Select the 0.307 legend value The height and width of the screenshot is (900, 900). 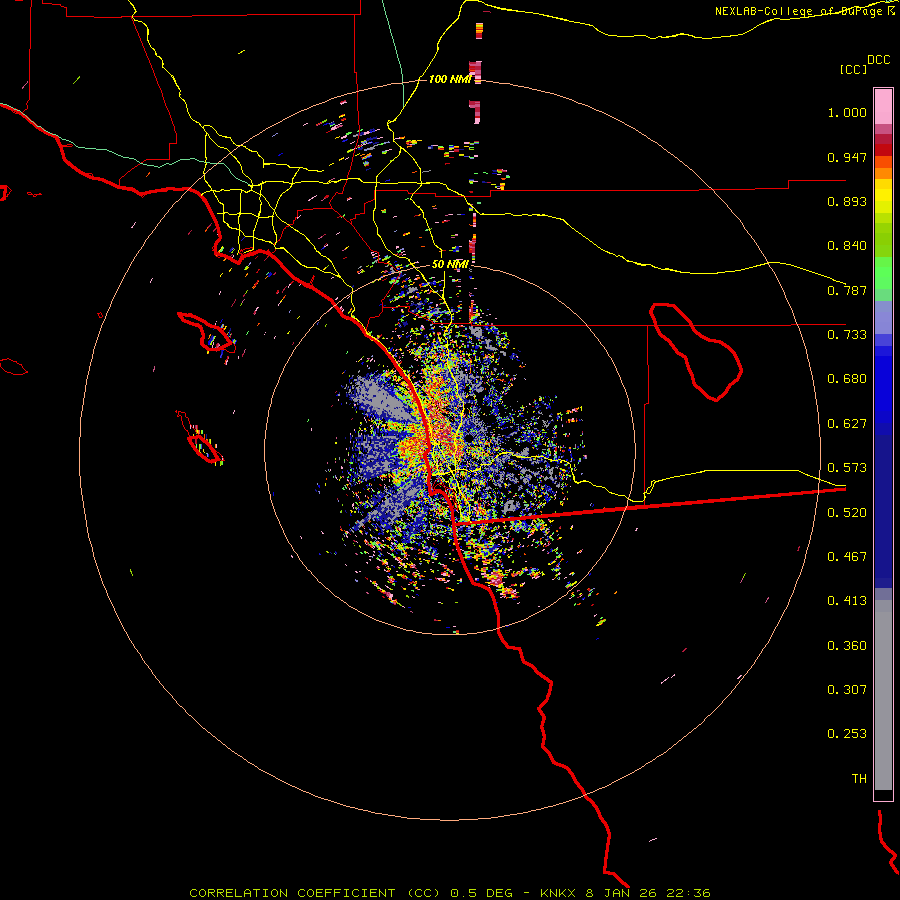(847, 690)
